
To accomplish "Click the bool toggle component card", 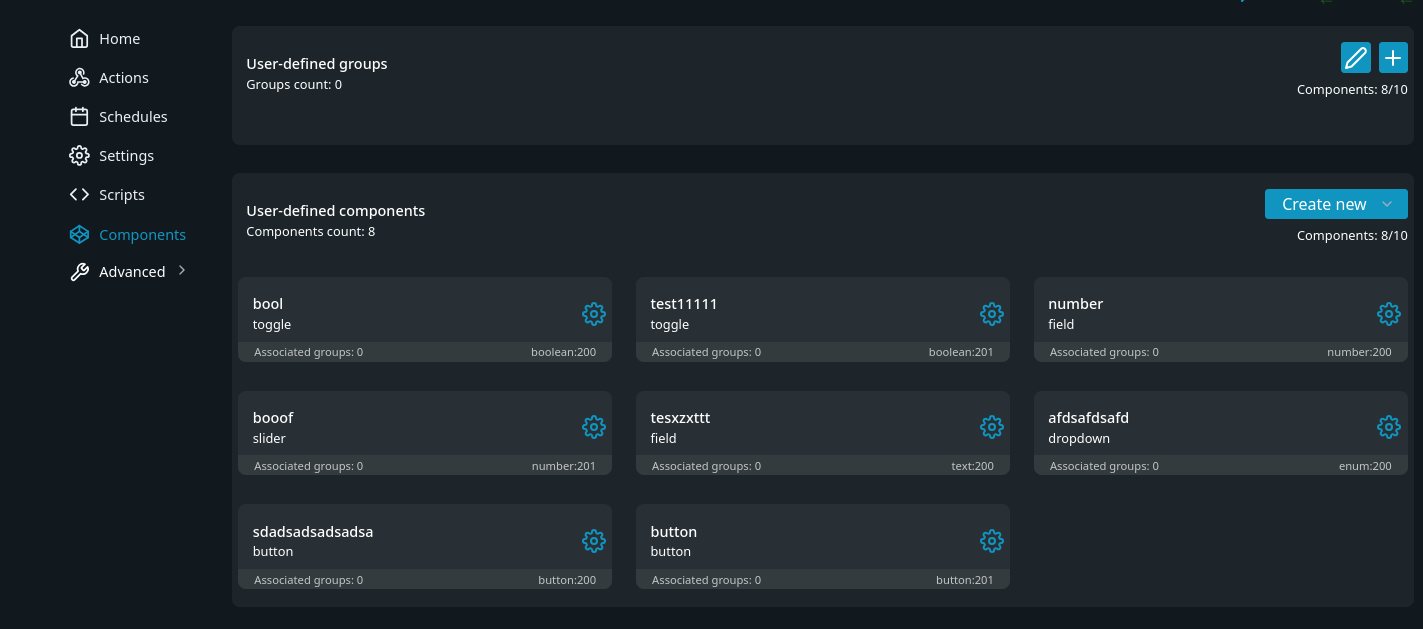I will point(400,314).
